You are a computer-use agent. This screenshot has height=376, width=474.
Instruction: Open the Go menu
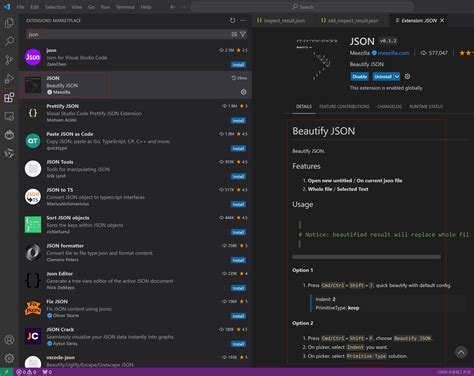pos(91,7)
